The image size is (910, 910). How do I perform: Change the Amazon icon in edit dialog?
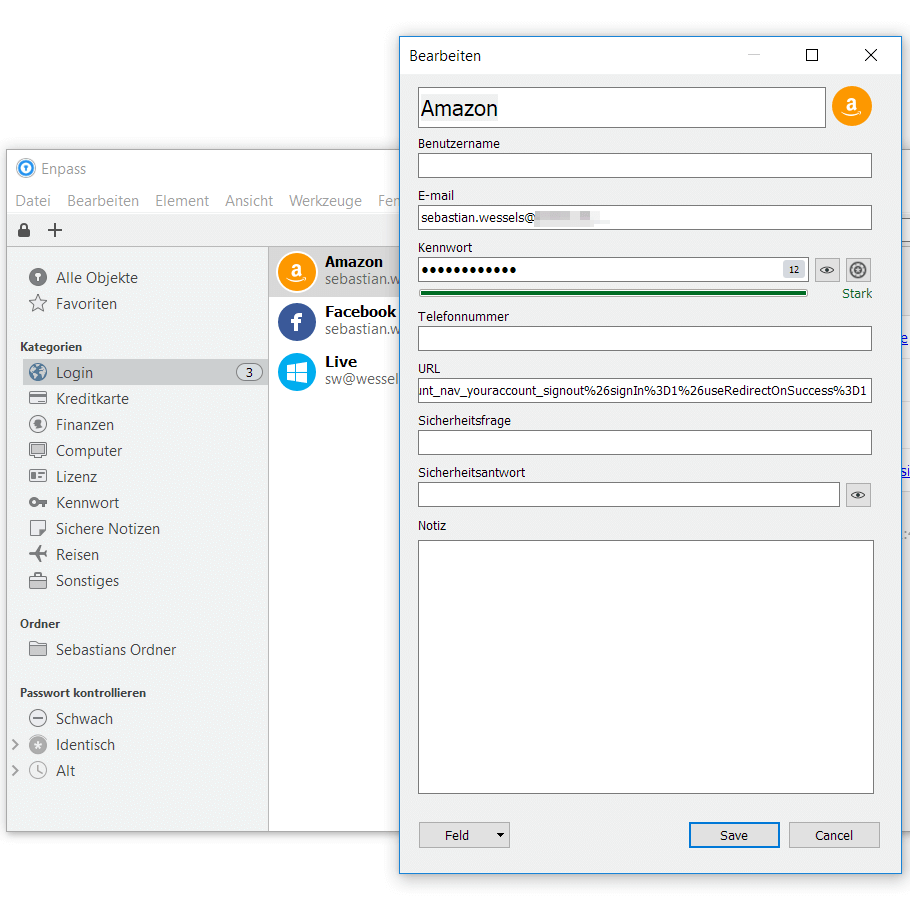(x=851, y=107)
